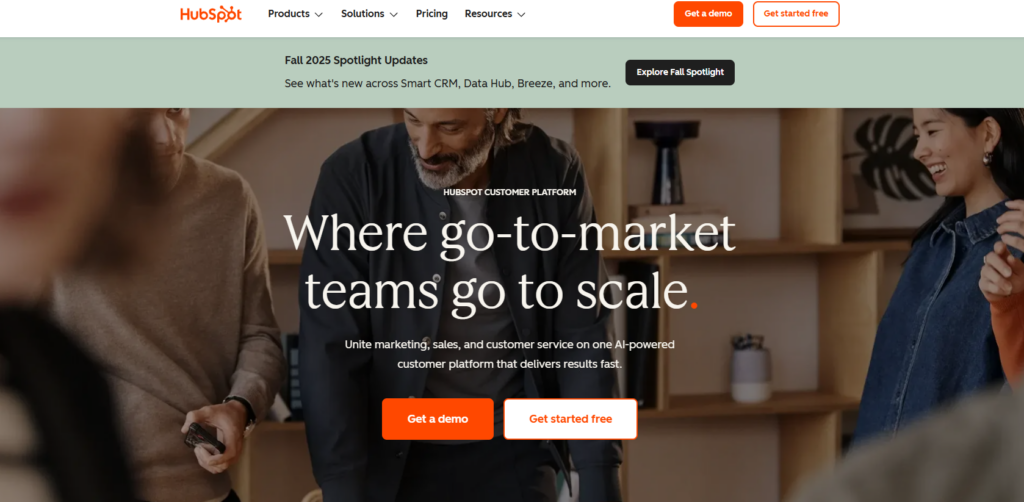Click the HUBSPOT CUSTOMER PLATFORM label
Viewport: 1024px width, 502px height.
tap(509, 193)
